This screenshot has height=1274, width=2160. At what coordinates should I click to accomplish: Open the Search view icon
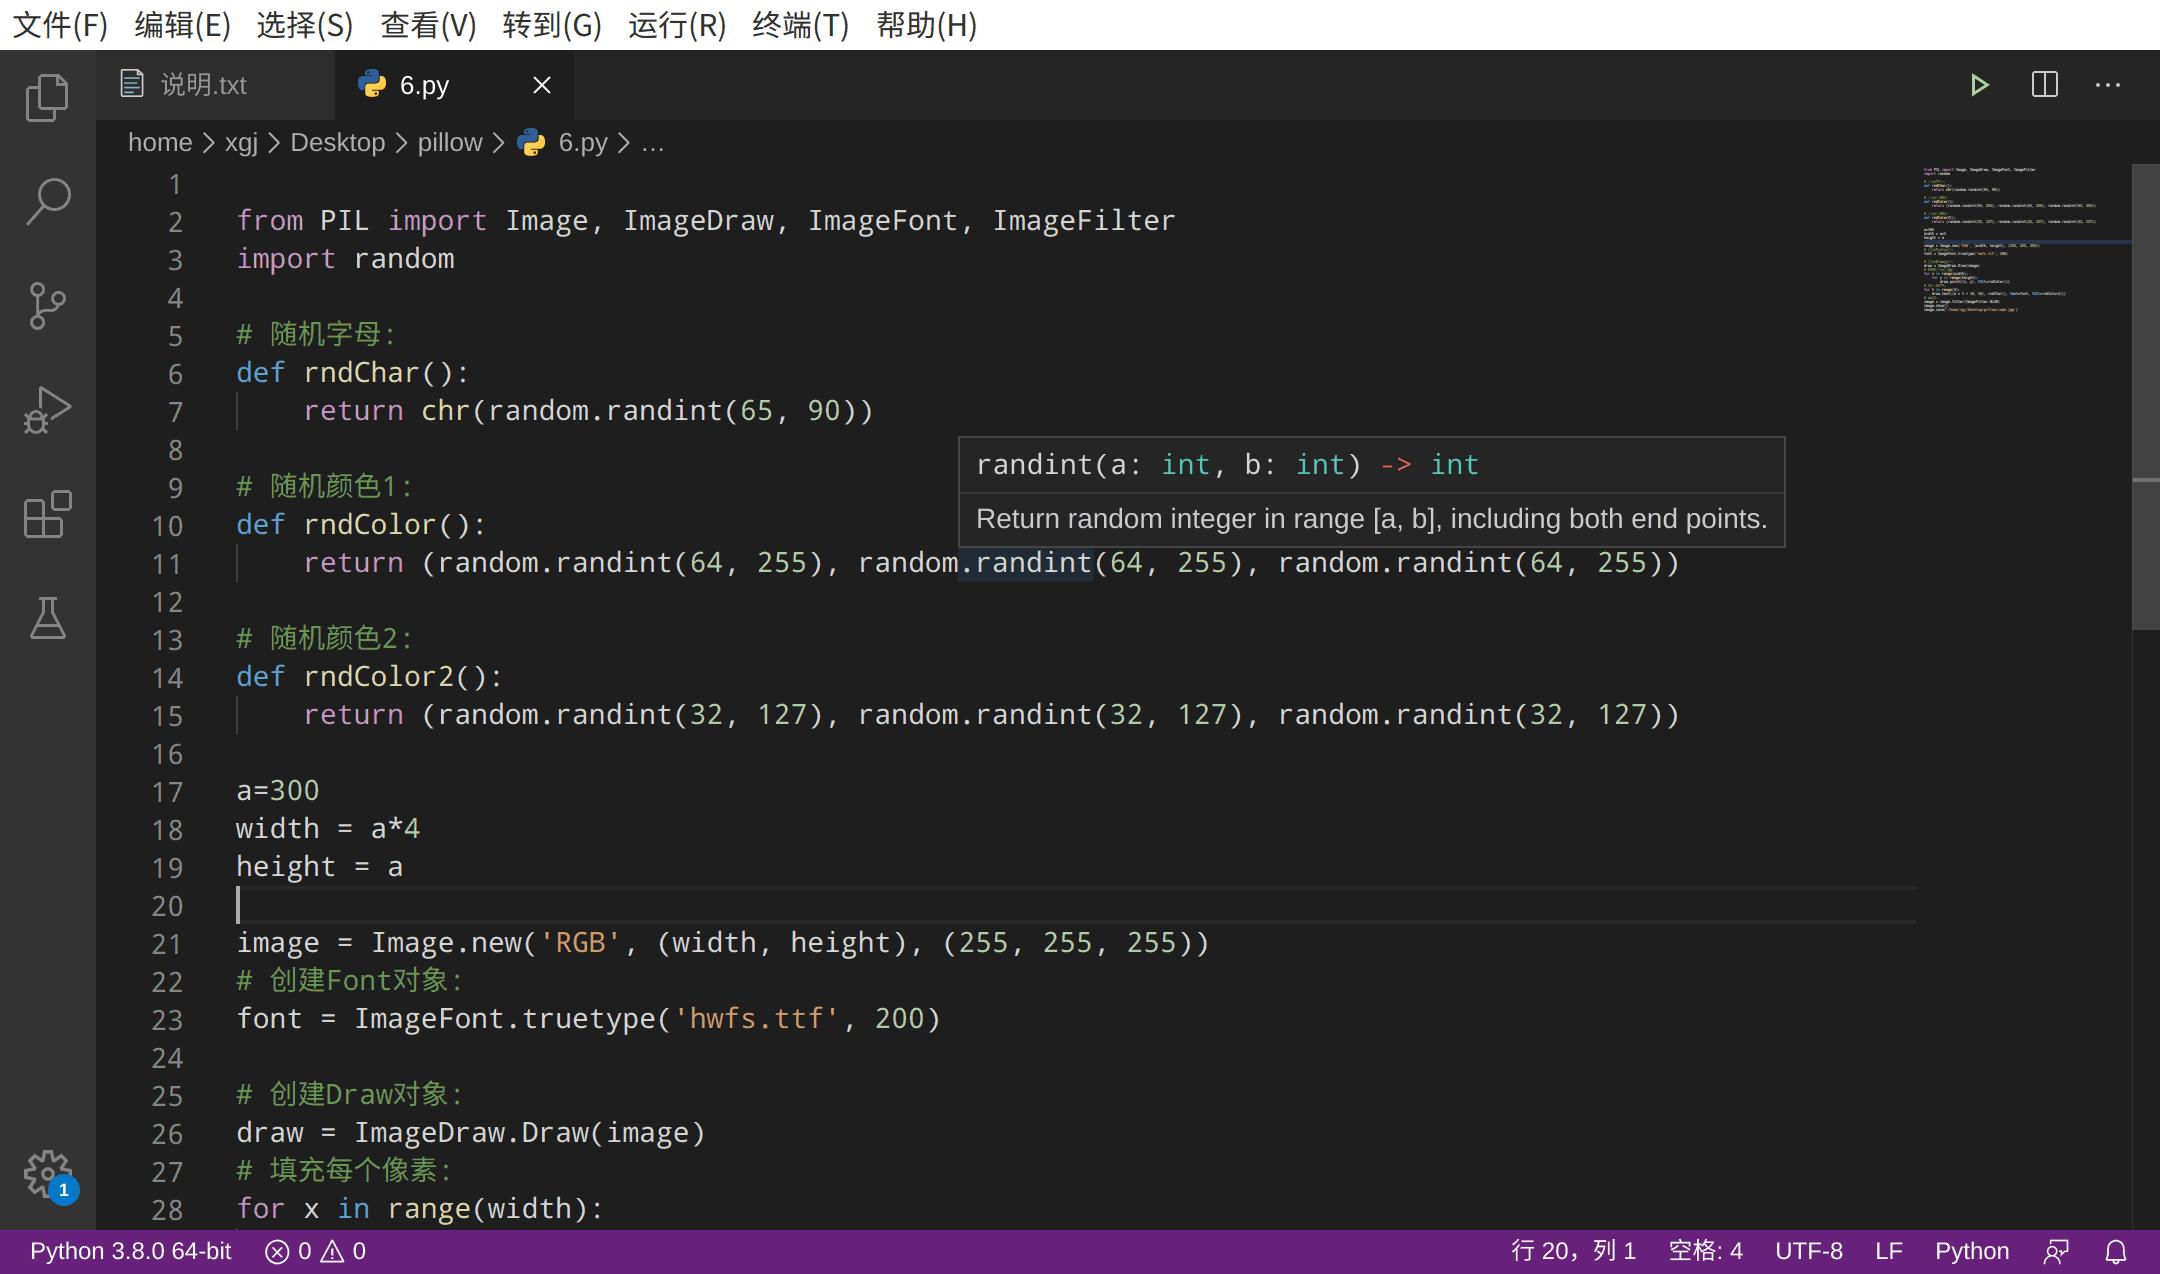(47, 201)
